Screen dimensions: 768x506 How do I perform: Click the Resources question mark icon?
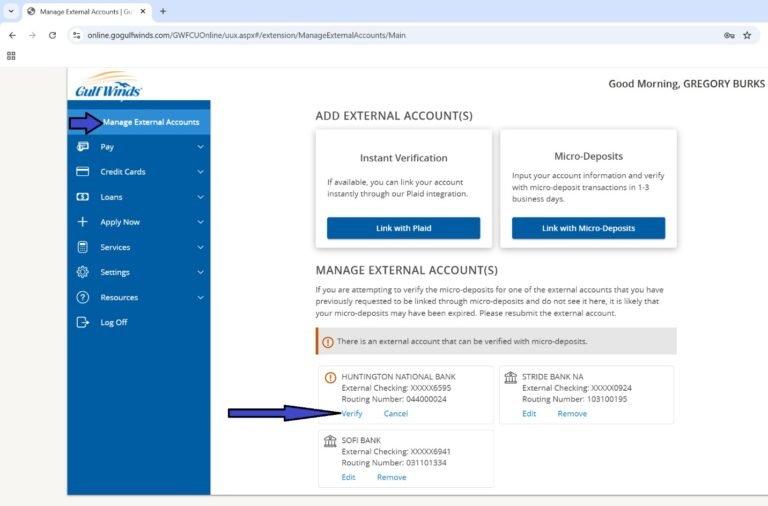(83, 297)
